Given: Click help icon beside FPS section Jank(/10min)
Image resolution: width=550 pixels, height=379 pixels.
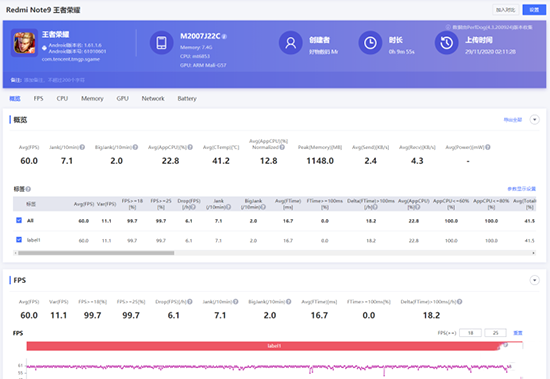Looking at the screenshot, I should point(236,301).
